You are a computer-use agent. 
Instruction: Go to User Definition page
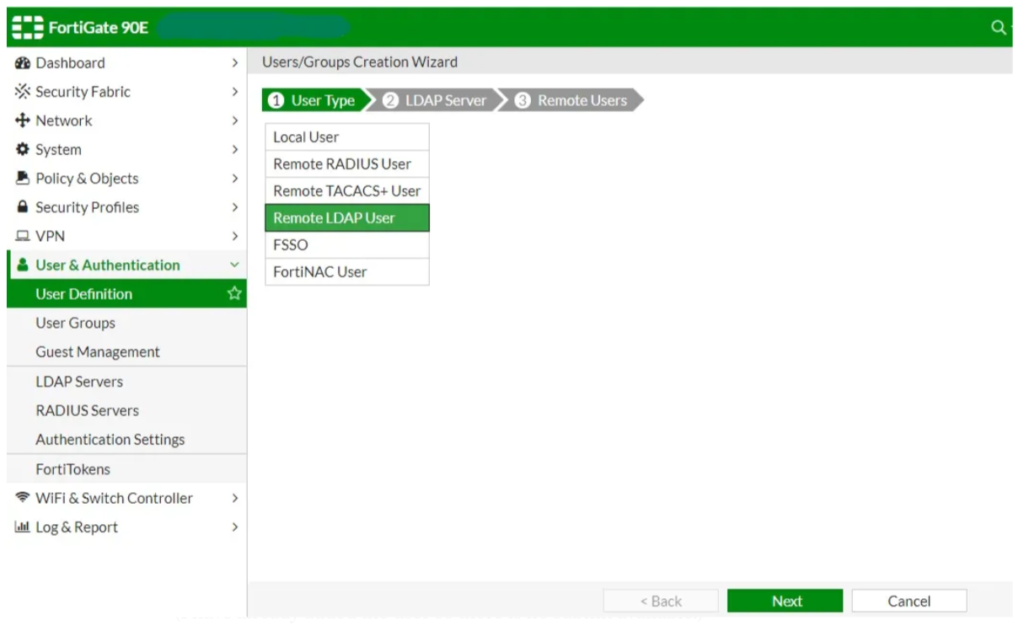tap(127, 293)
